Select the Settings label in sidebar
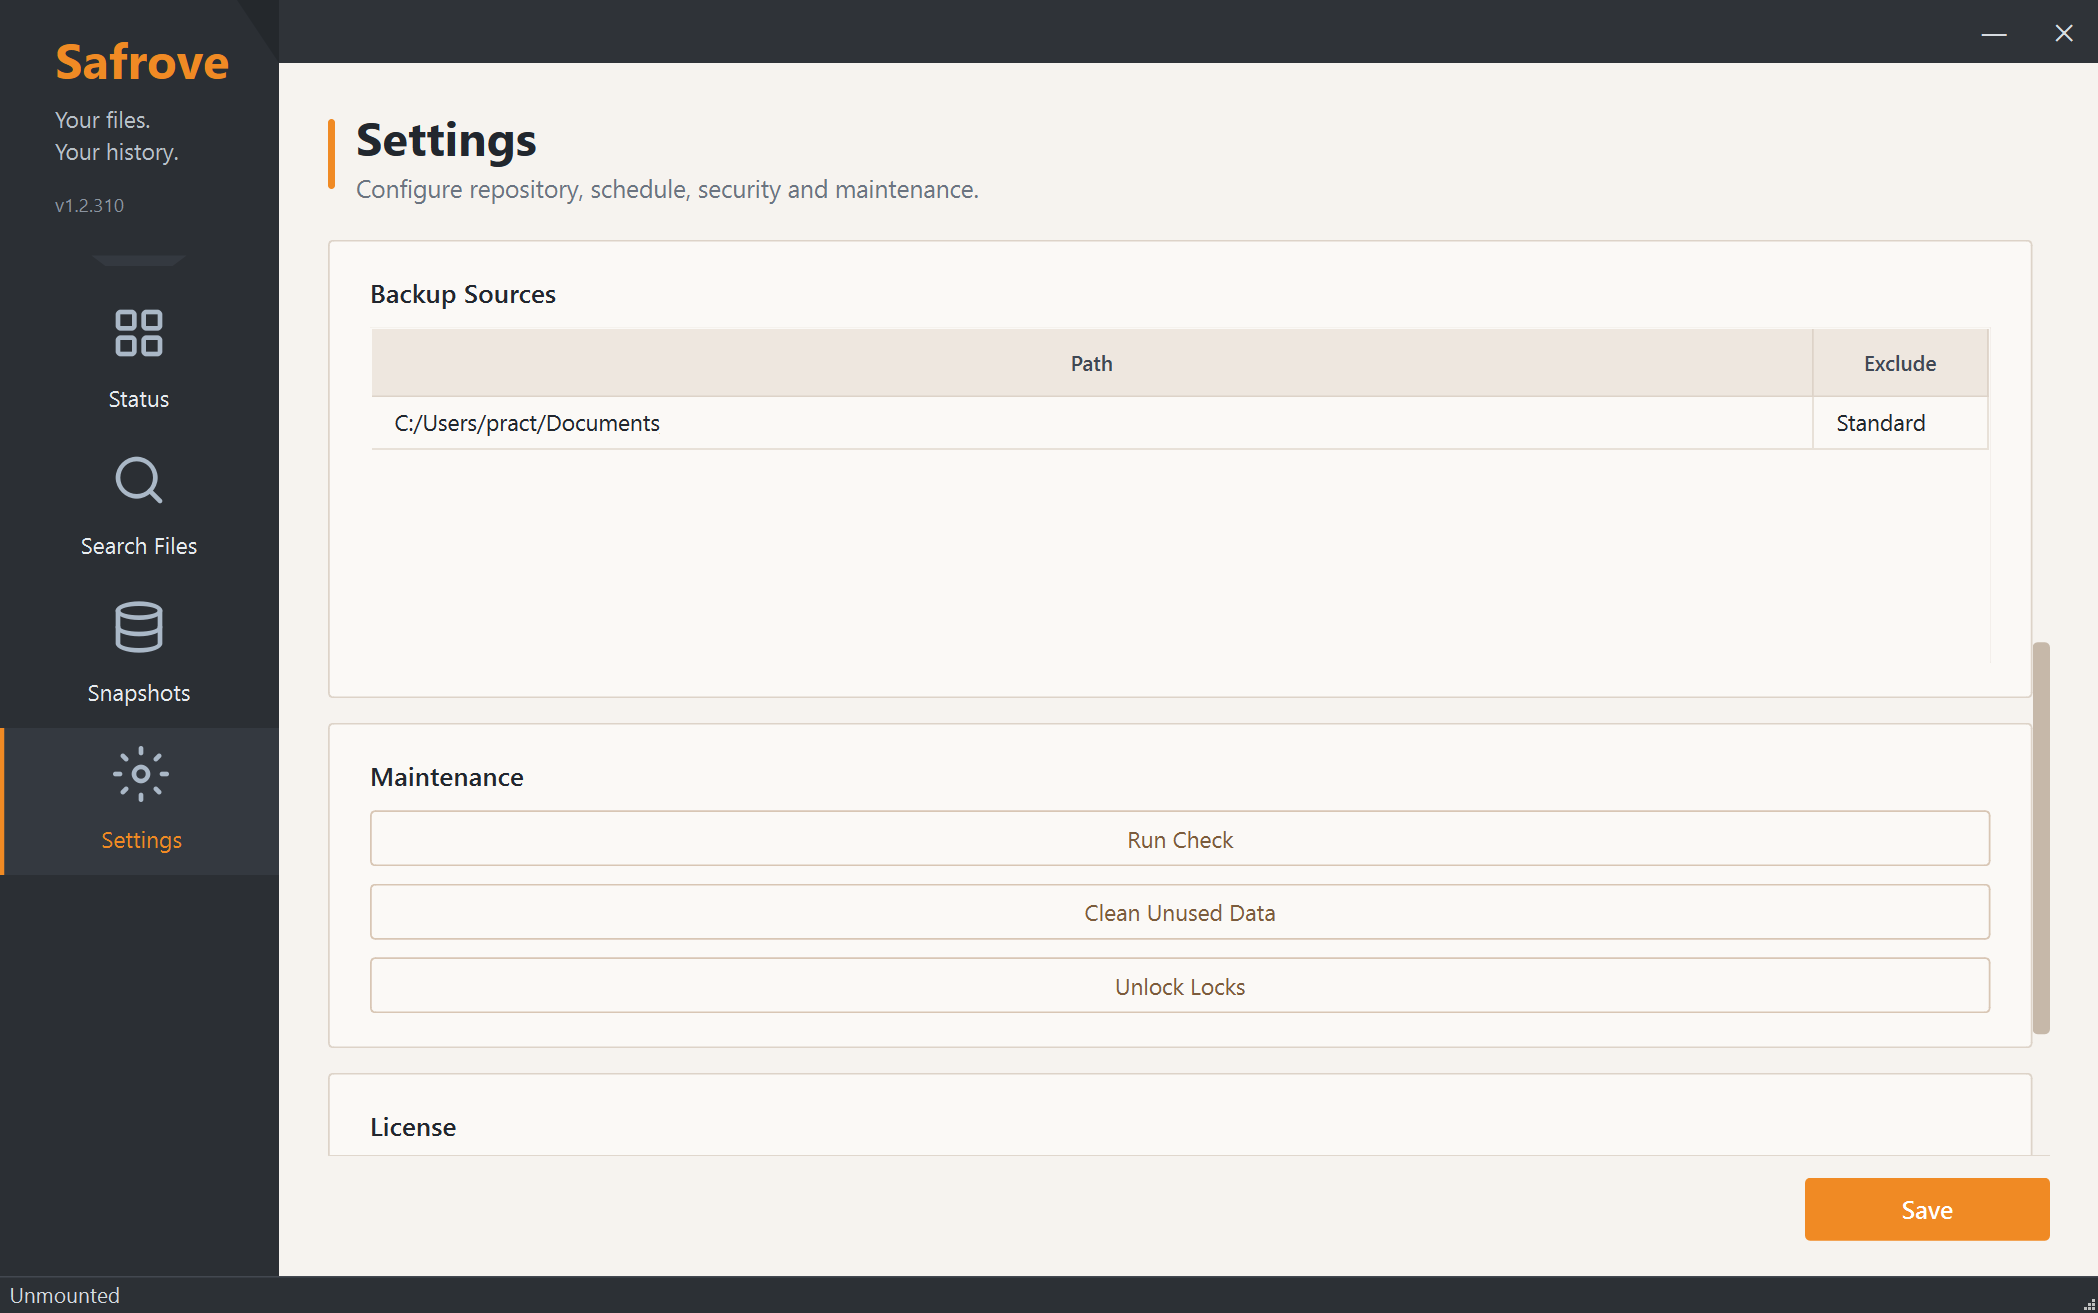Image resolution: width=2098 pixels, height=1313 pixels. point(141,840)
